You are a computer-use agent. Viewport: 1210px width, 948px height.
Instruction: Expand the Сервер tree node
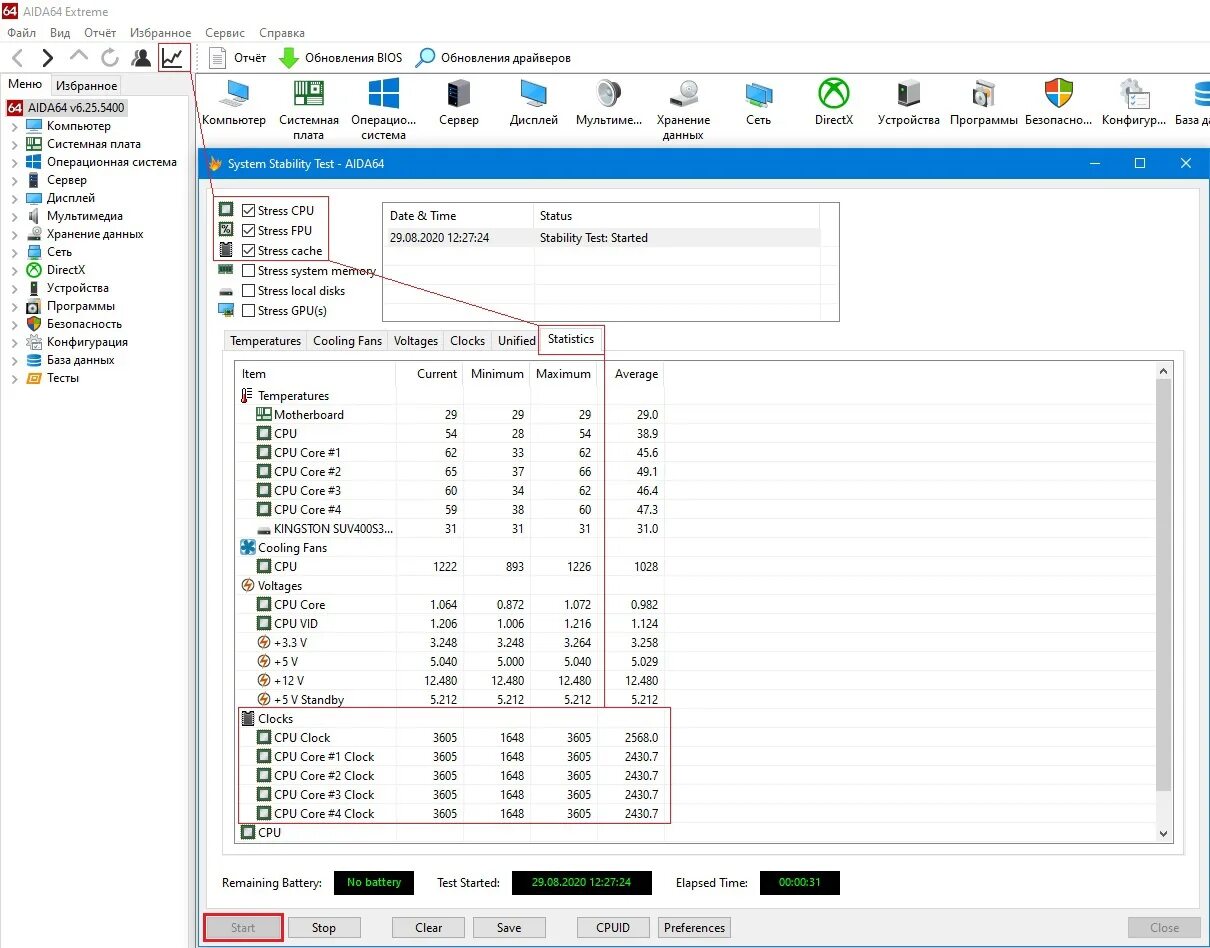(14, 180)
